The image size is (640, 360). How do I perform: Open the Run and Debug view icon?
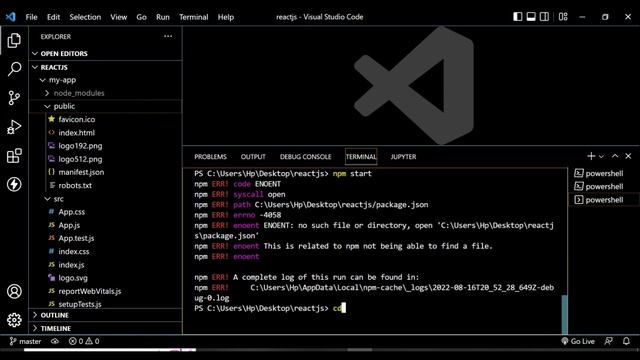point(14,127)
